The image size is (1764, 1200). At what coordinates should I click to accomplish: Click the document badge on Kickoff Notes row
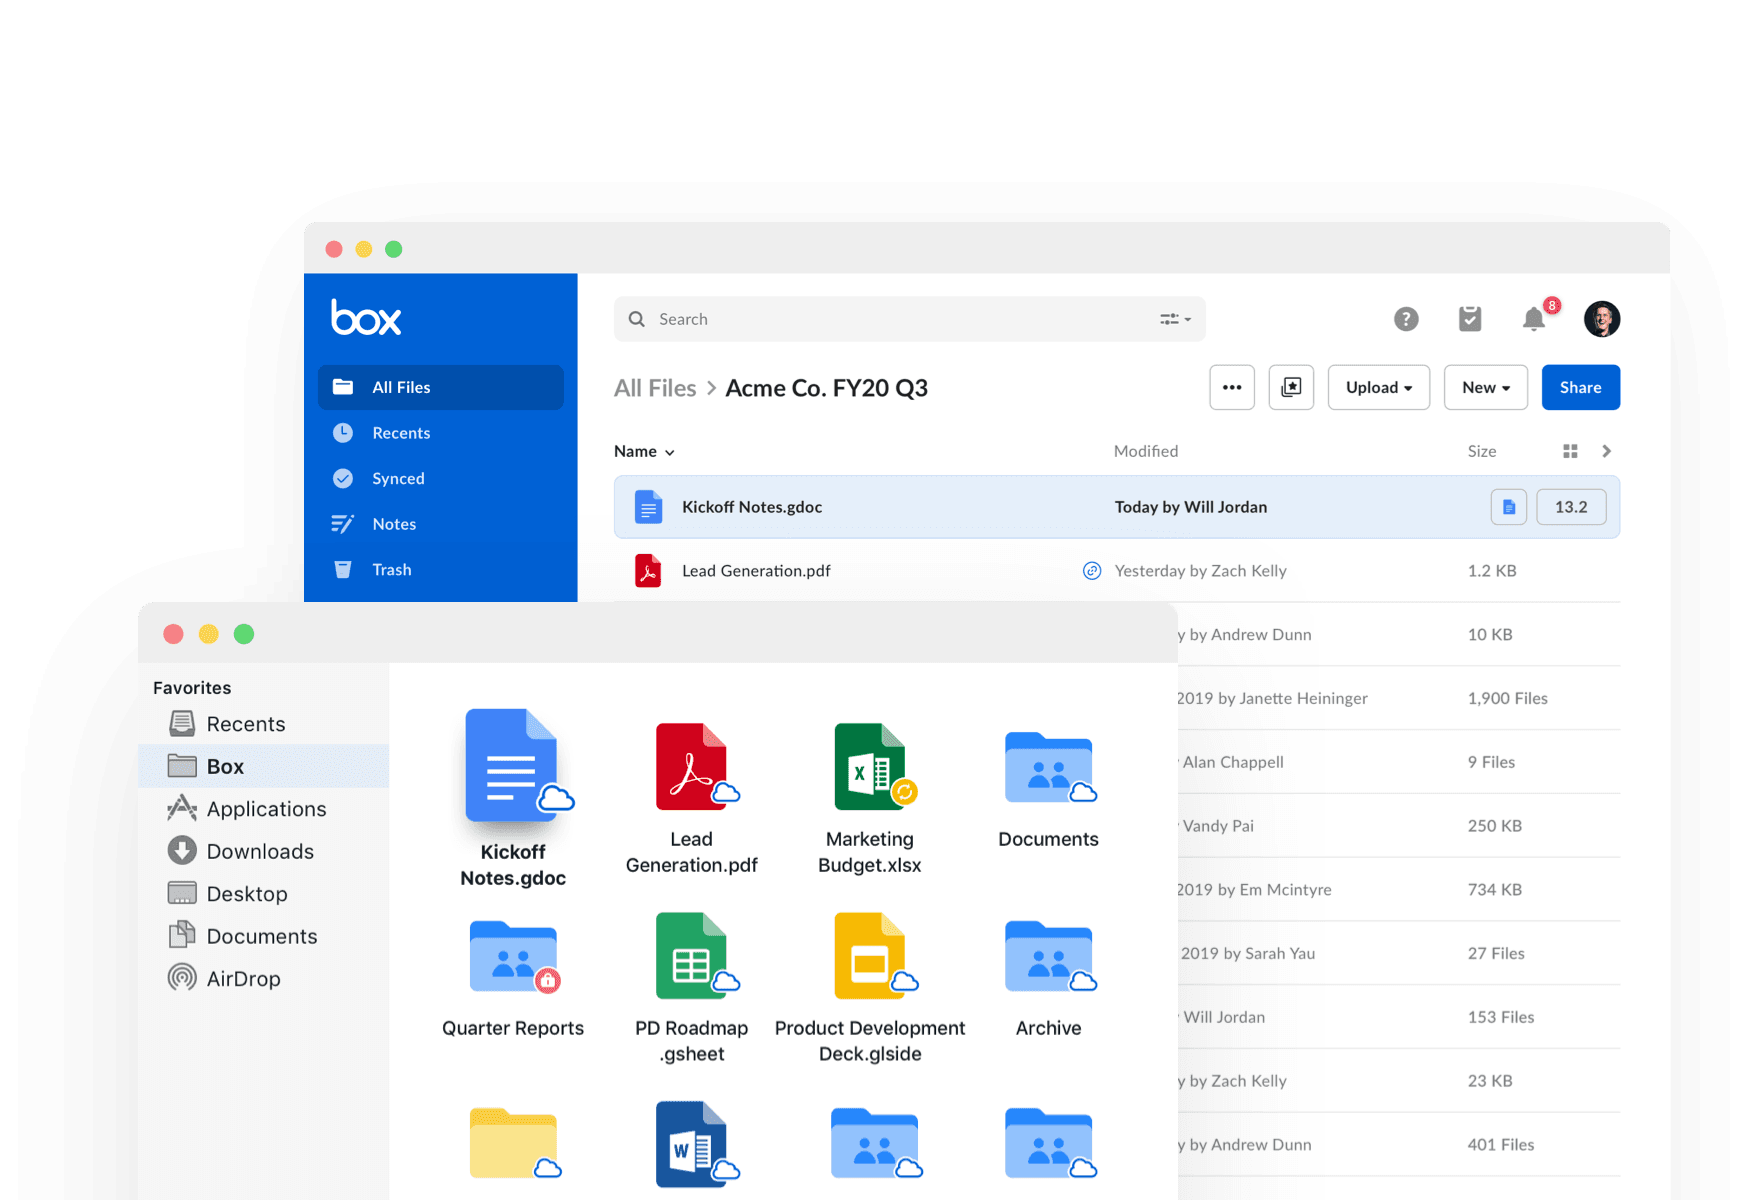pos(1509,507)
